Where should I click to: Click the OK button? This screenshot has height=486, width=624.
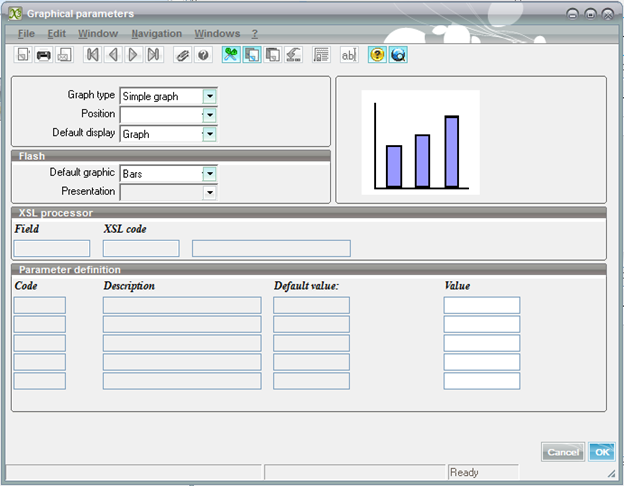click(602, 452)
